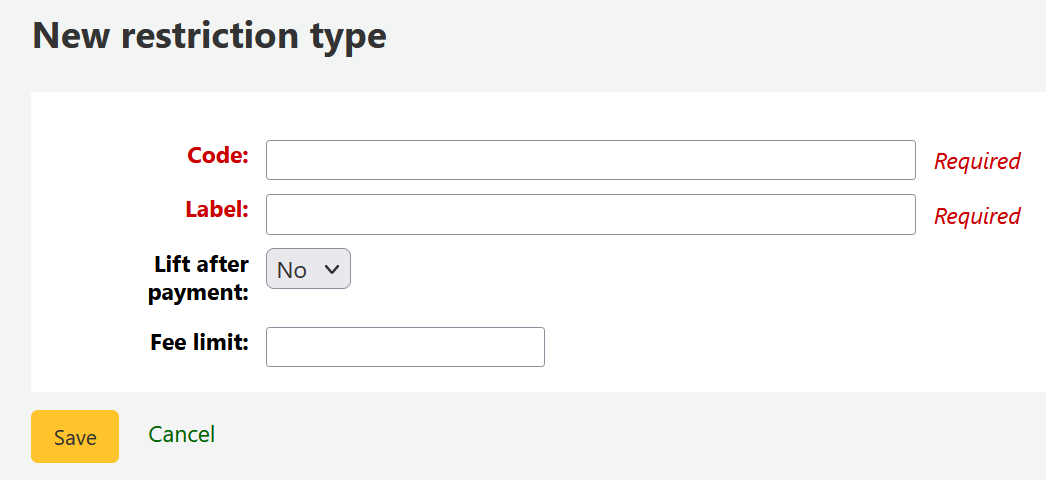Click the green Cancel link
The width and height of the screenshot is (1046, 480).
point(181,434)
